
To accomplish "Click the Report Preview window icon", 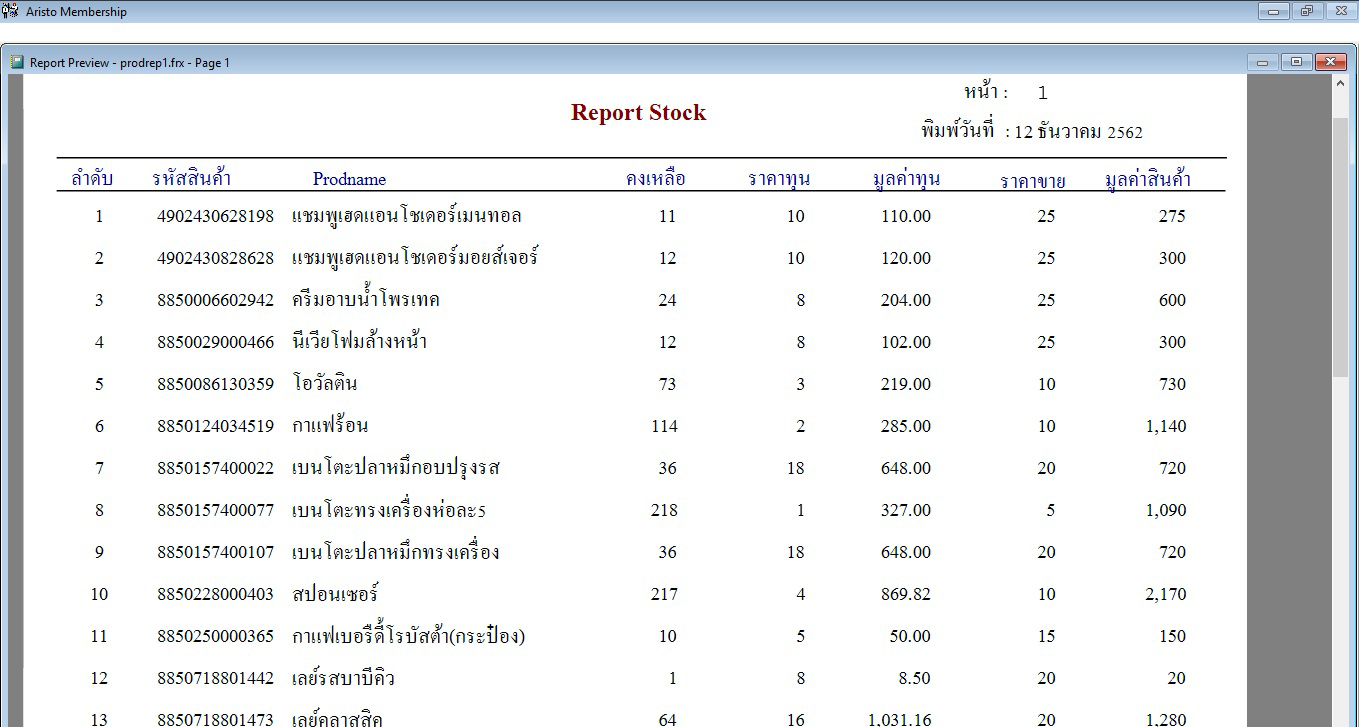I will pos(17,62).
